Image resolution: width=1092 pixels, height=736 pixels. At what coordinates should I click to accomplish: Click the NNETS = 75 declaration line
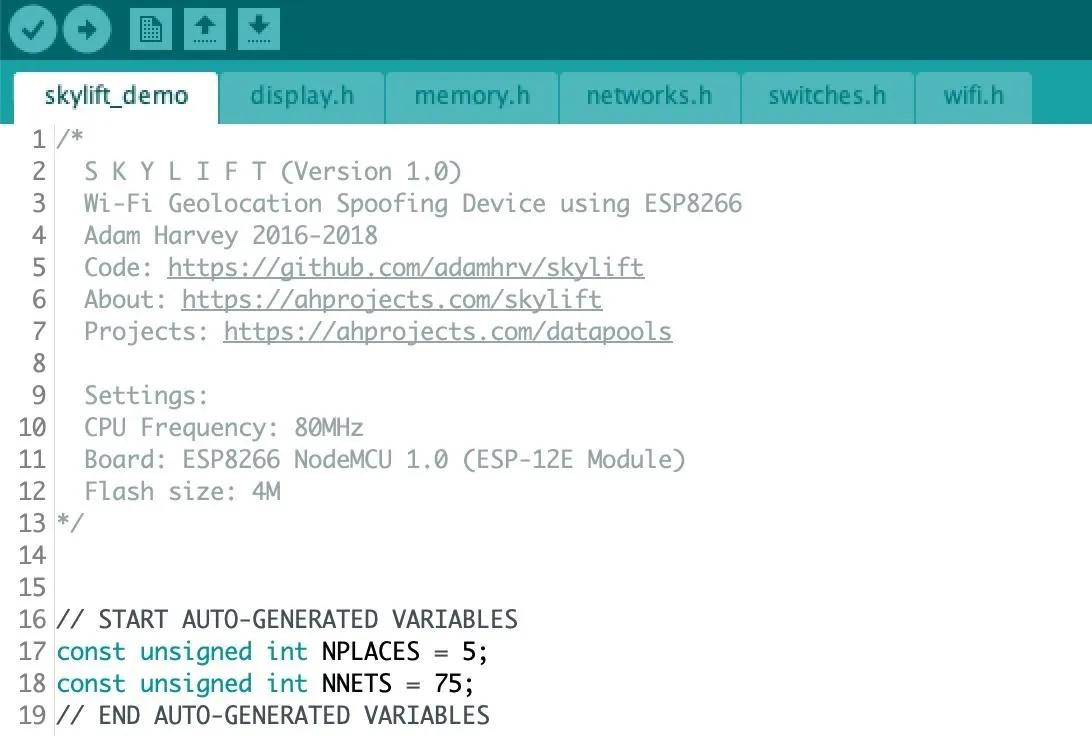[x=265, y=684]
